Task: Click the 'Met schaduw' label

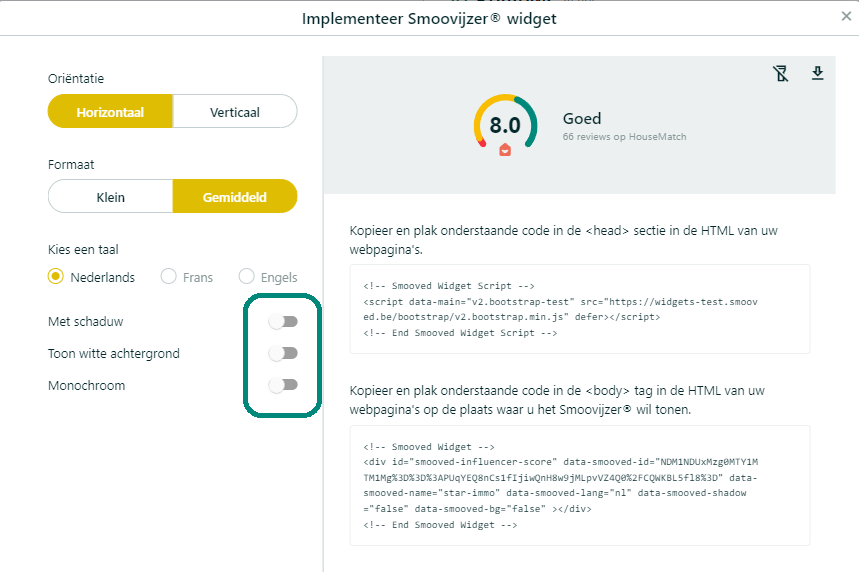Action: point(85,321)
